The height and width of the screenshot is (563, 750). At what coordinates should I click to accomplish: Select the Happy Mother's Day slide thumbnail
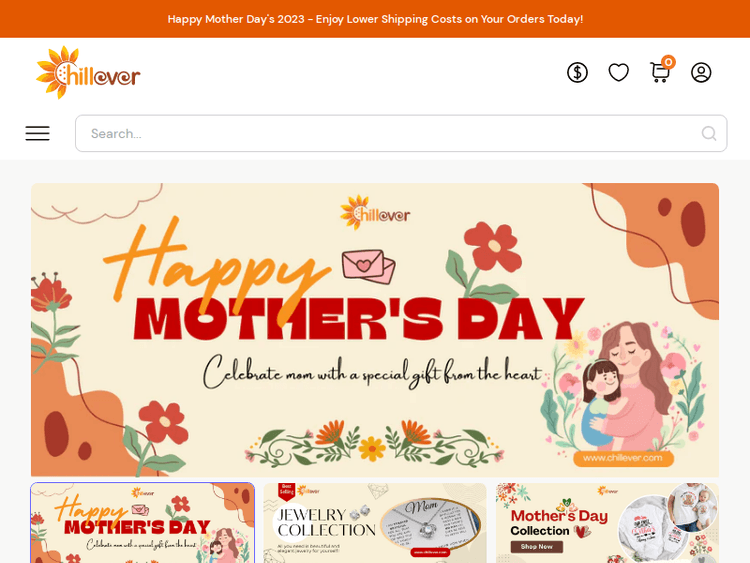tap(143, 523)
